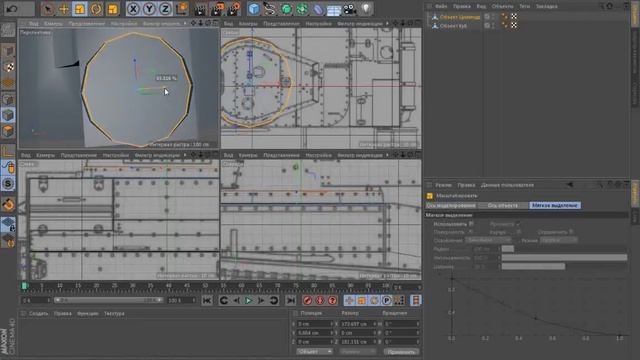
Task: Toggle the Просмотр checkbox
Action: click(518, 224)
